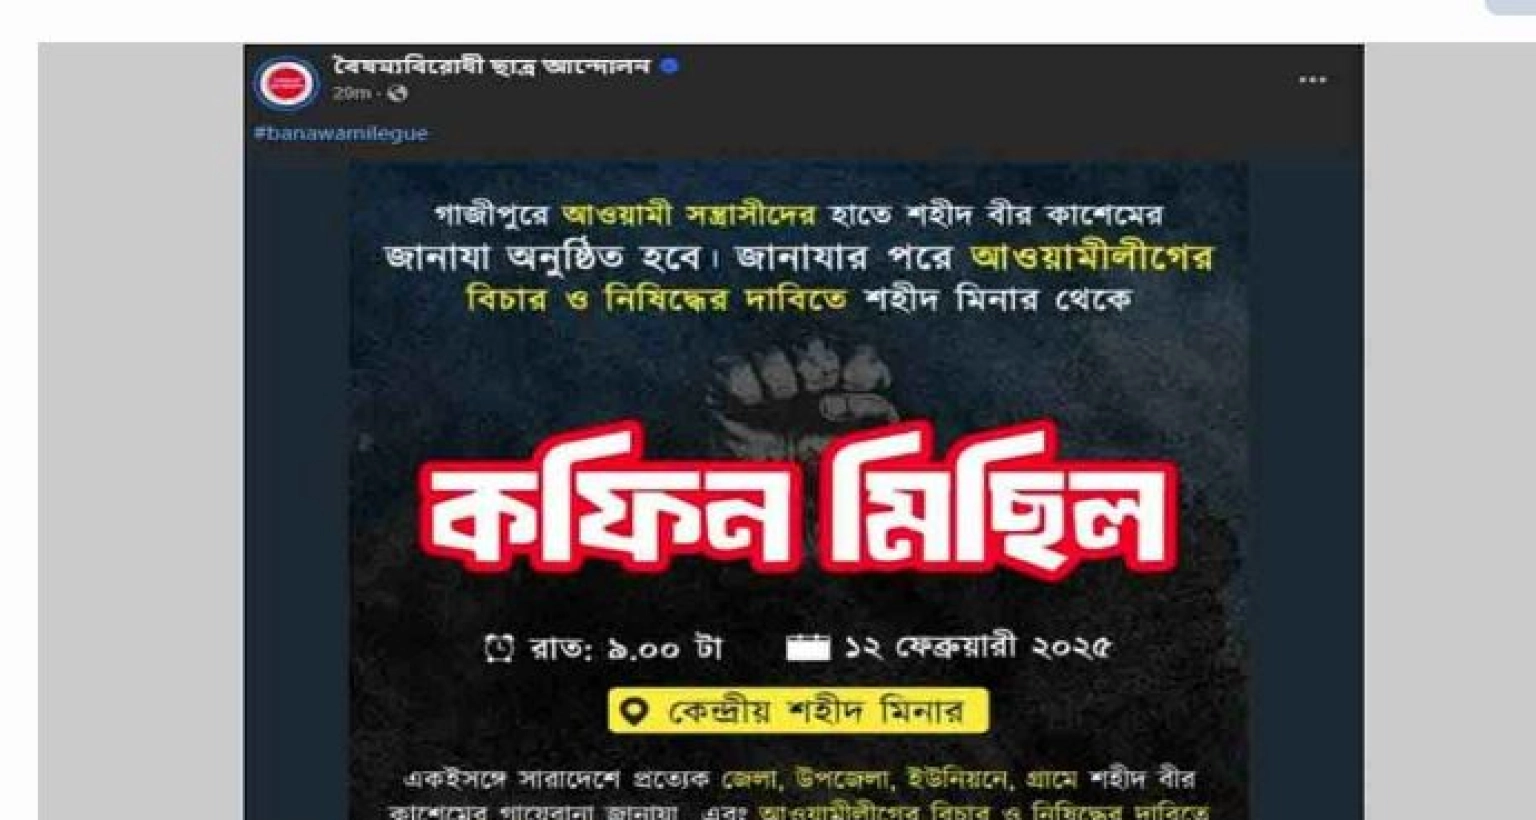Open the poster image in full view

click(x=798, y=490)
